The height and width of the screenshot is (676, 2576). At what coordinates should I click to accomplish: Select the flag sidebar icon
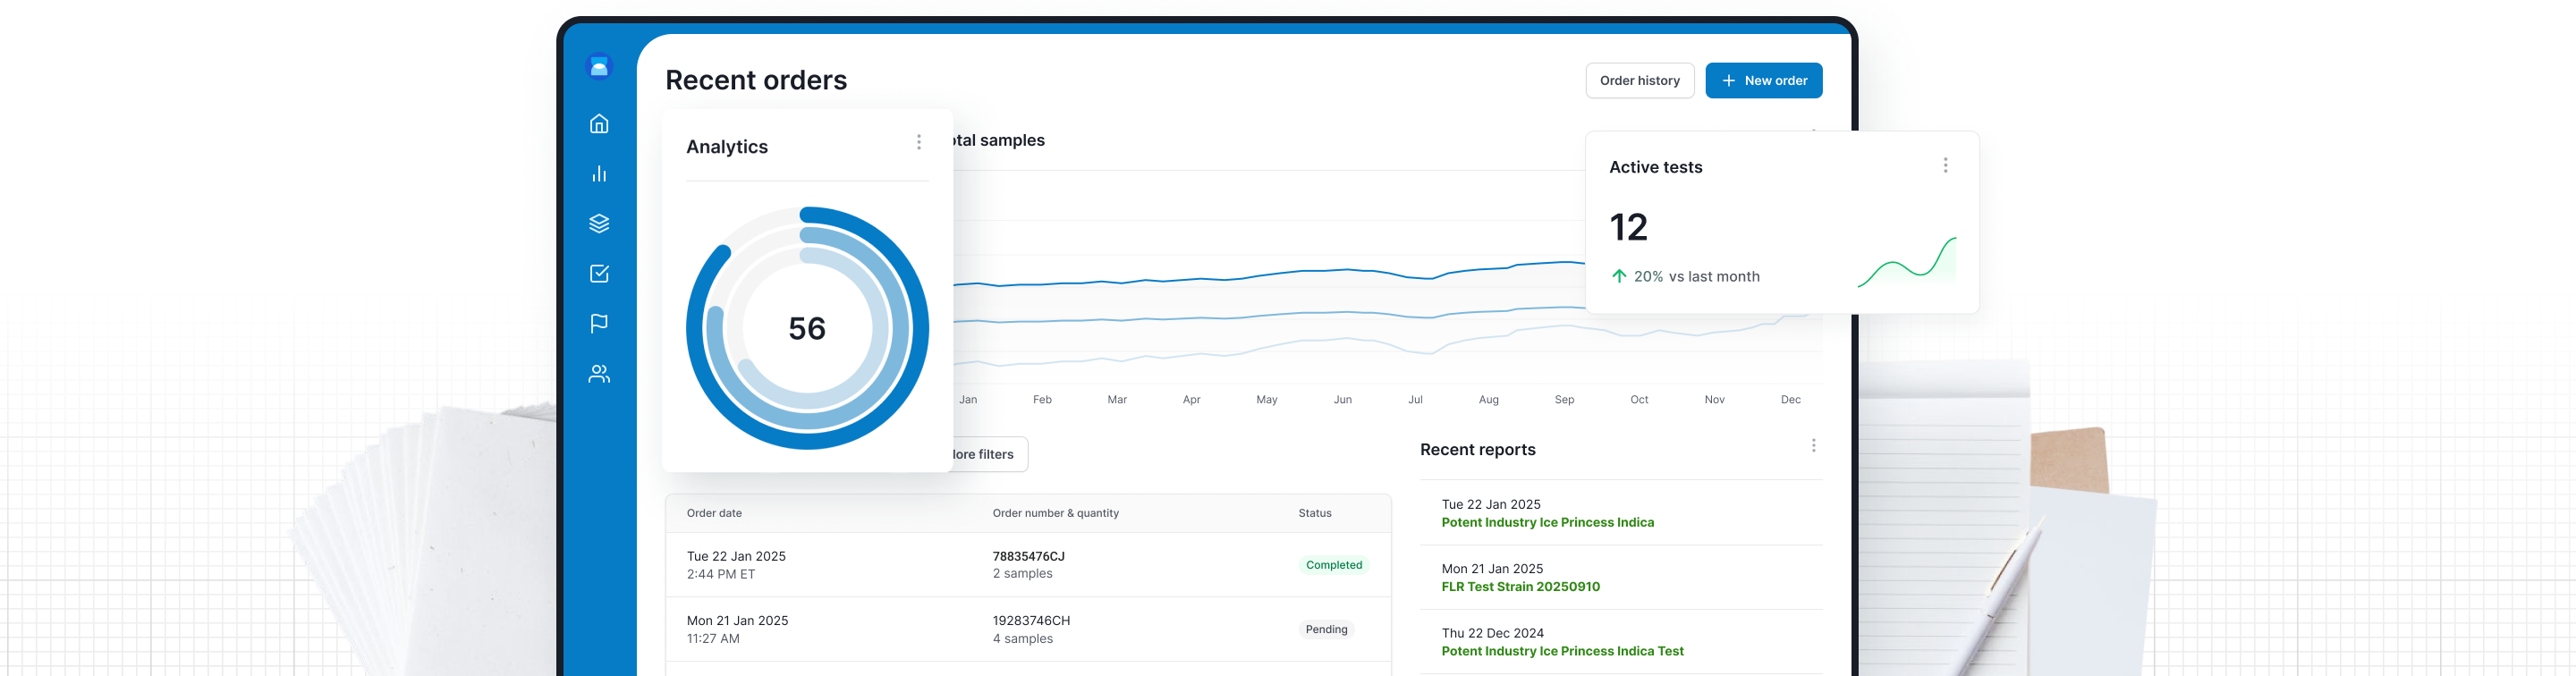point(599,324)
